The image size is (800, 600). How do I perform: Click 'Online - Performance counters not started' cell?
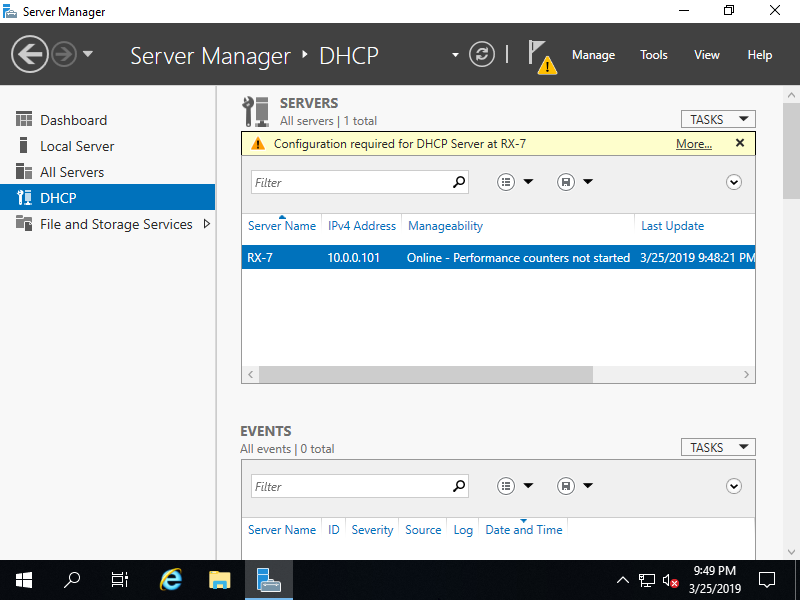point(518,258)
